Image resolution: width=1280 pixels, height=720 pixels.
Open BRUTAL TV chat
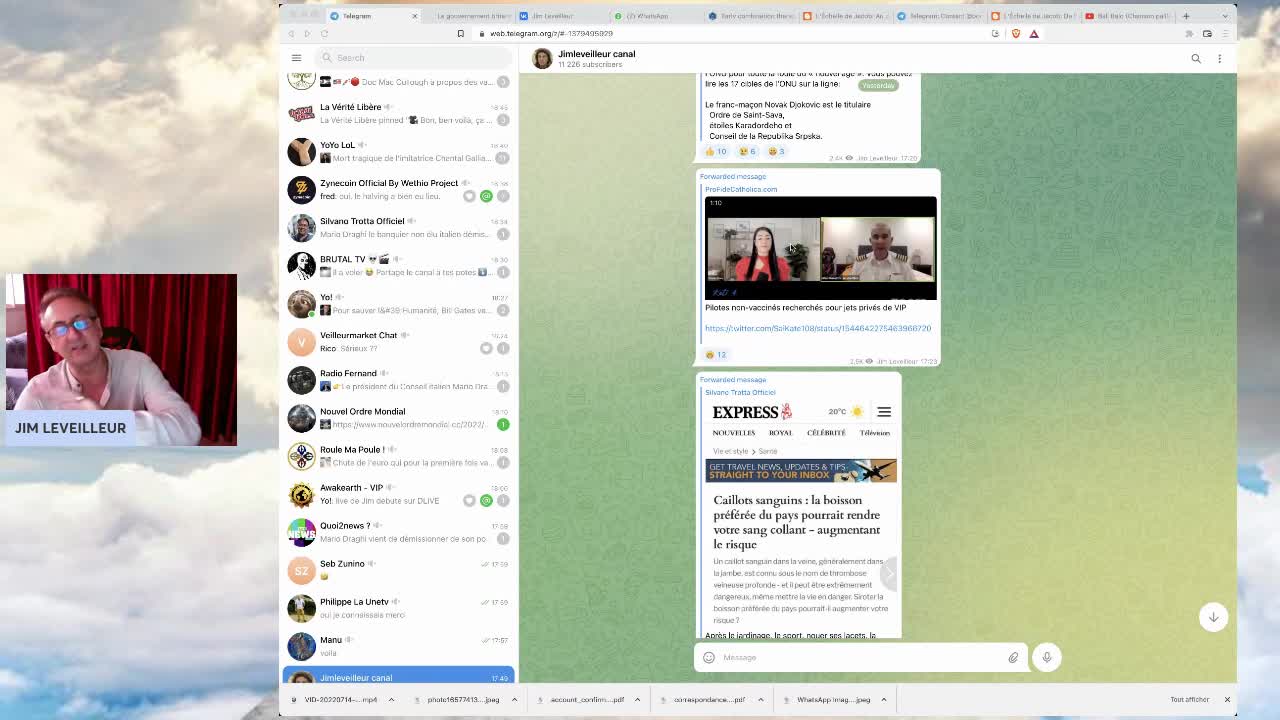tap(399, 265)
